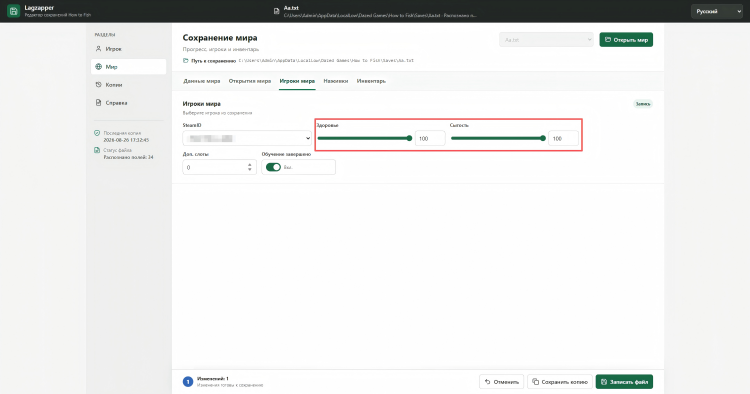Adjust the Сытость satiety slider
The height and width of the screenshot is (394, 750).
pos(497,138)
